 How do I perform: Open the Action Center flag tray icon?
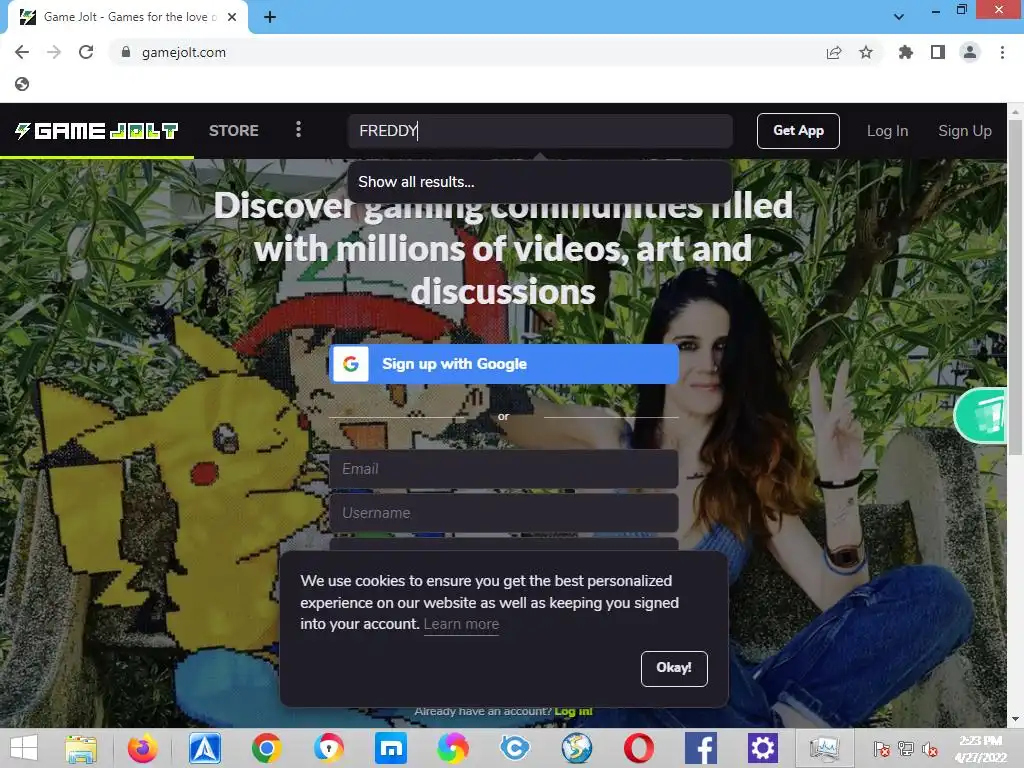882,749
